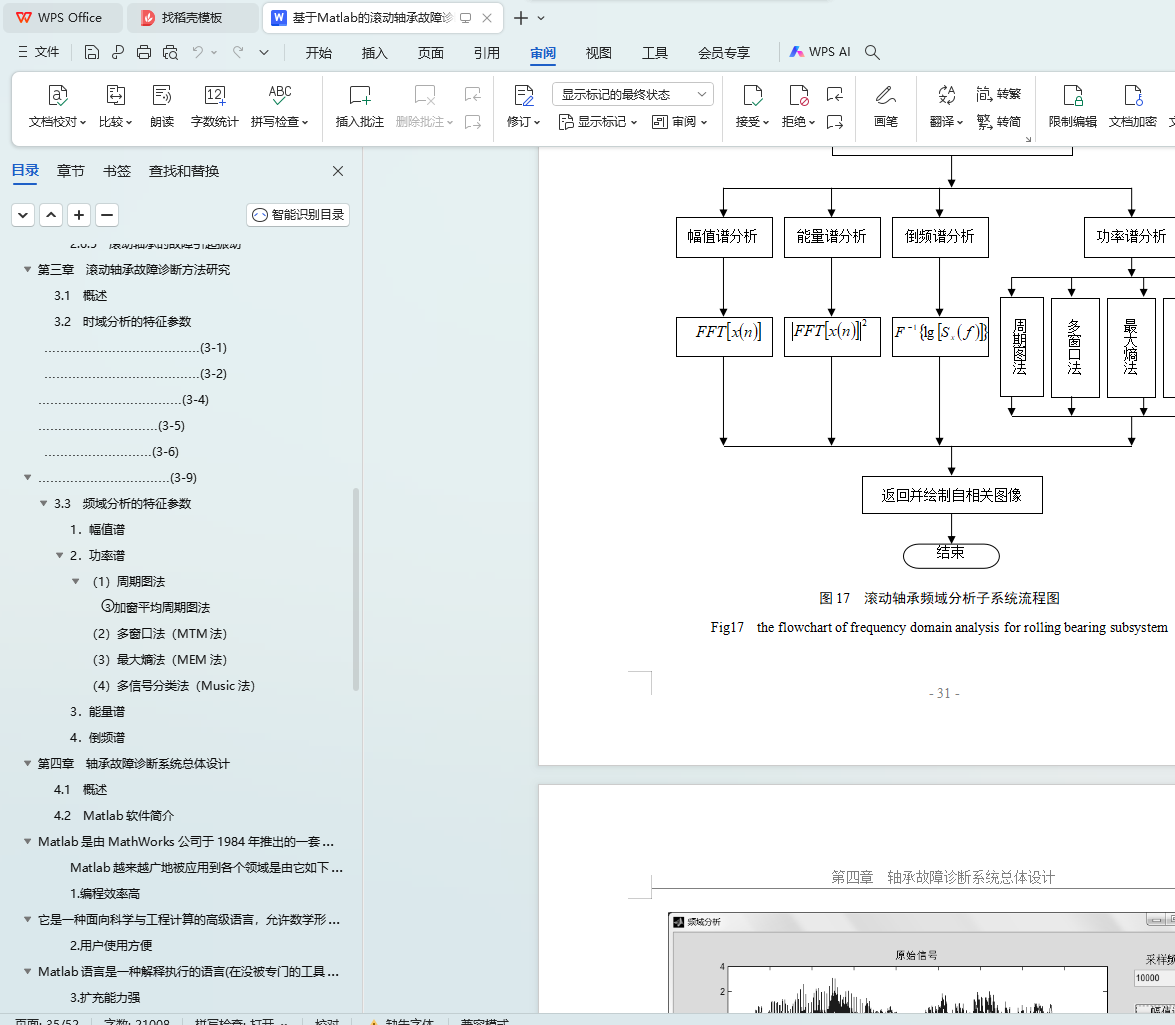The image size is (1175, 1025).
Task: Start 朗读 read aloud
Action: (162, 106)
